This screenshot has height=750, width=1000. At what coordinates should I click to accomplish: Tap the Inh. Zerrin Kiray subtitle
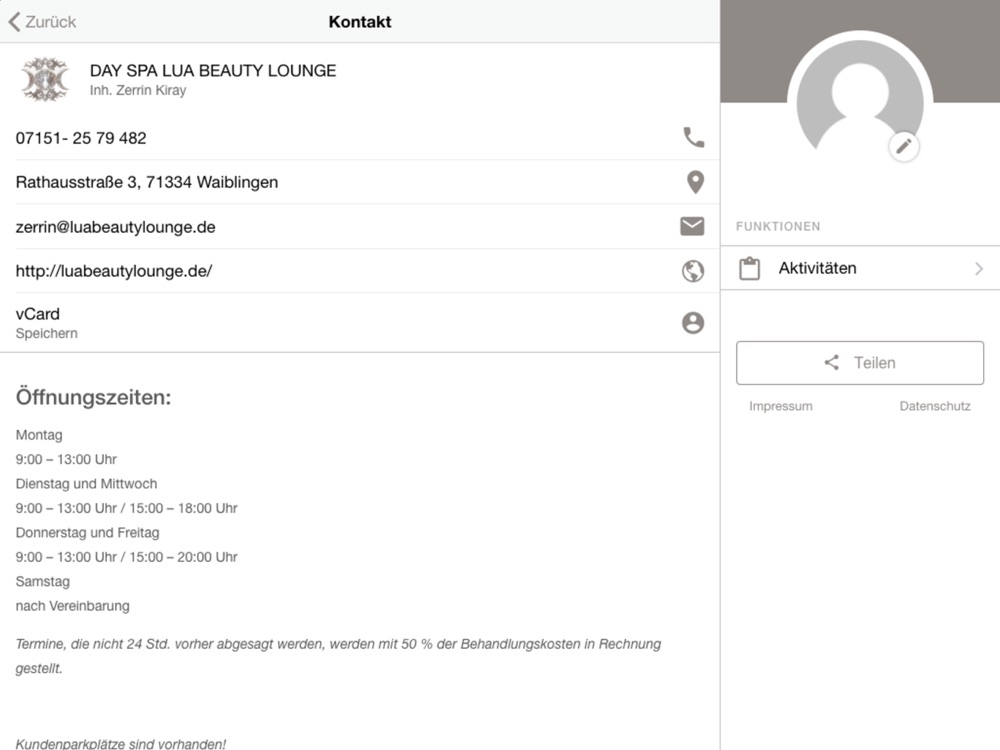click(x=138, y=90)
